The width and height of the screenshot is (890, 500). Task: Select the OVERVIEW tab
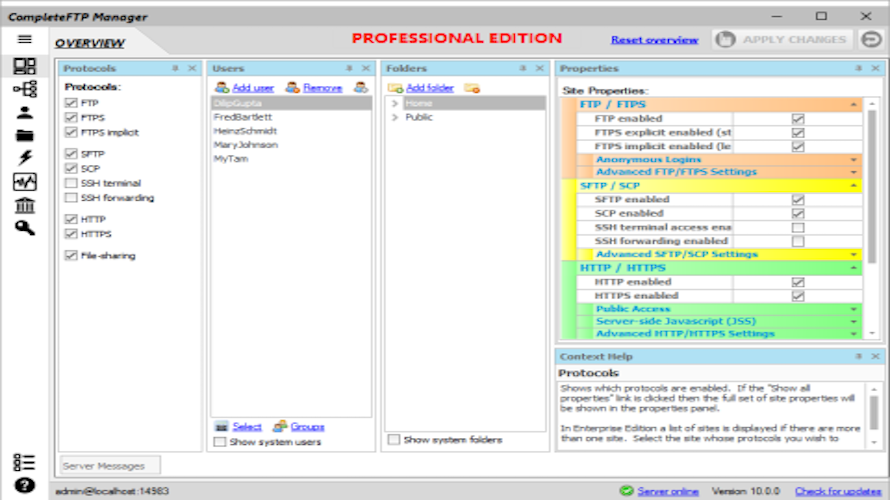click(x=90, y=43)
